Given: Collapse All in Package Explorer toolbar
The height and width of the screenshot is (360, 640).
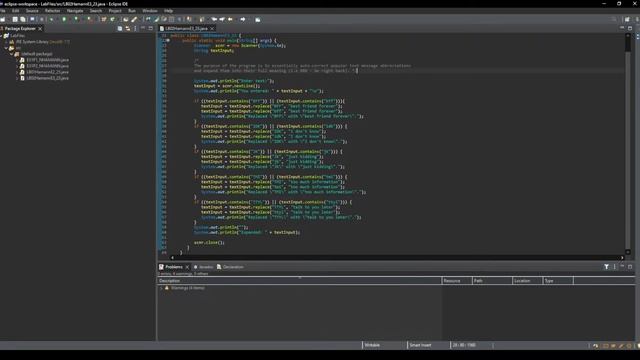Looking at the screenshot, I should tap(120, 29).
